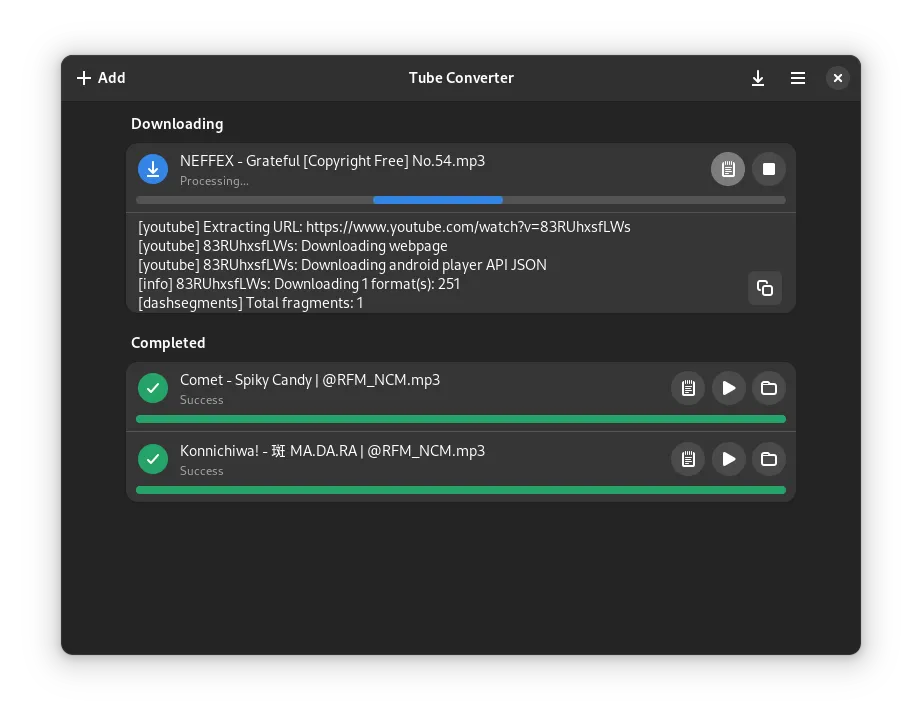
Task: Play the Comet - Spiky Candy file
Action: [x=729, y=388]
